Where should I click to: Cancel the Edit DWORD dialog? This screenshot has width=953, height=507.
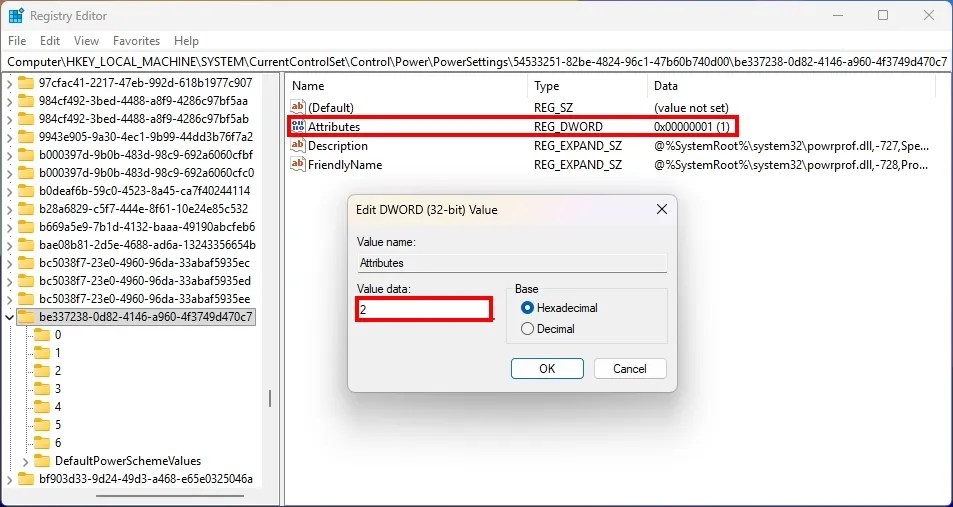(x=630, y=368)
